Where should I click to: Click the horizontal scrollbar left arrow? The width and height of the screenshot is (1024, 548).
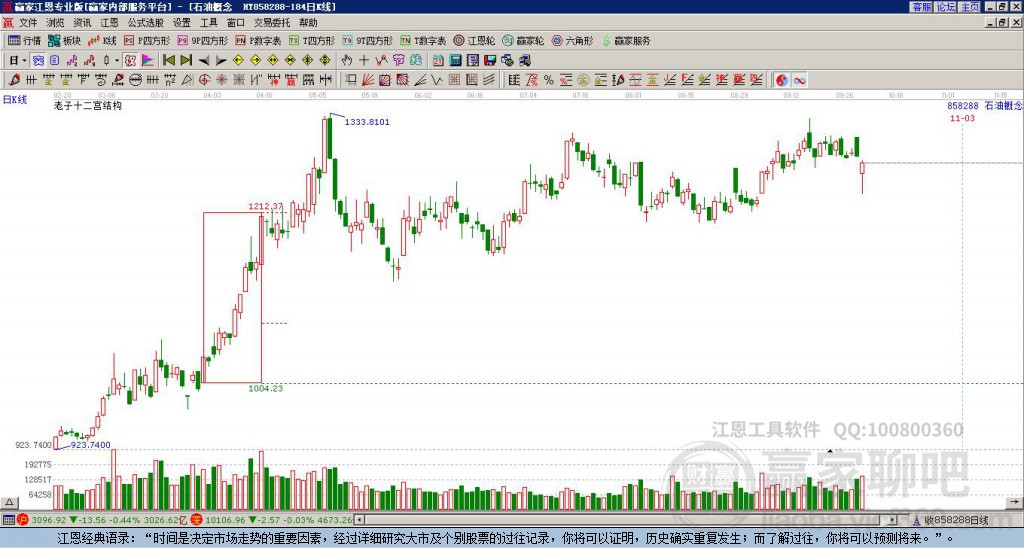click(359, 520)
